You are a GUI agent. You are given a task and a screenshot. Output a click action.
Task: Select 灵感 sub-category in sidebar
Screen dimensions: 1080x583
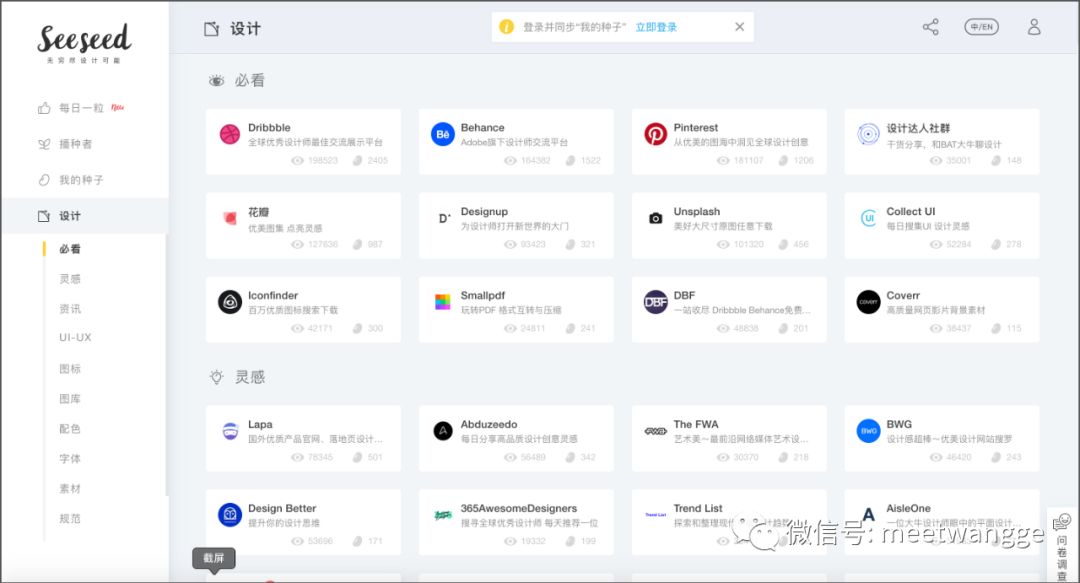click(x=70, y=278)
